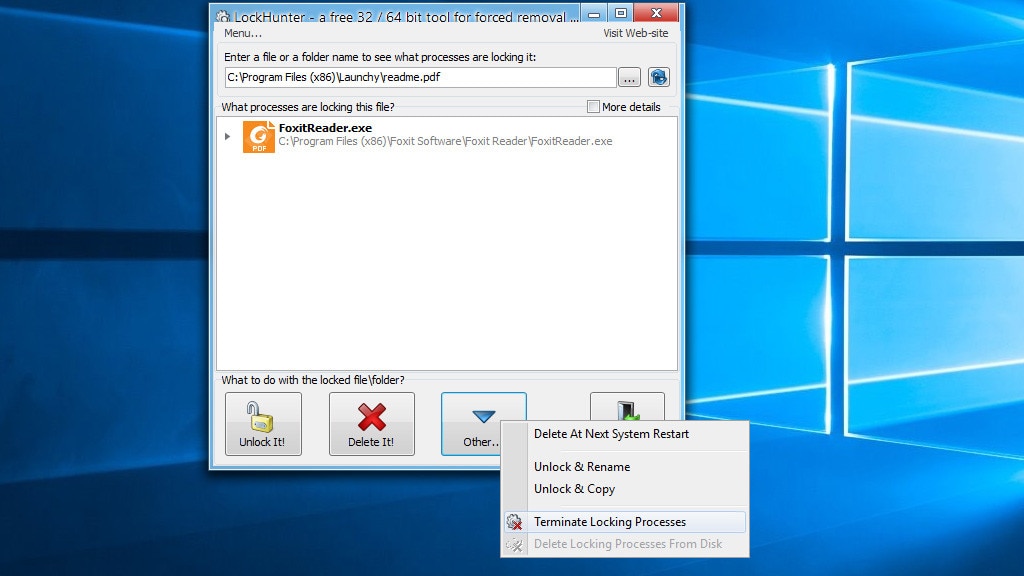Click the Delete It! button

(372, 424)
